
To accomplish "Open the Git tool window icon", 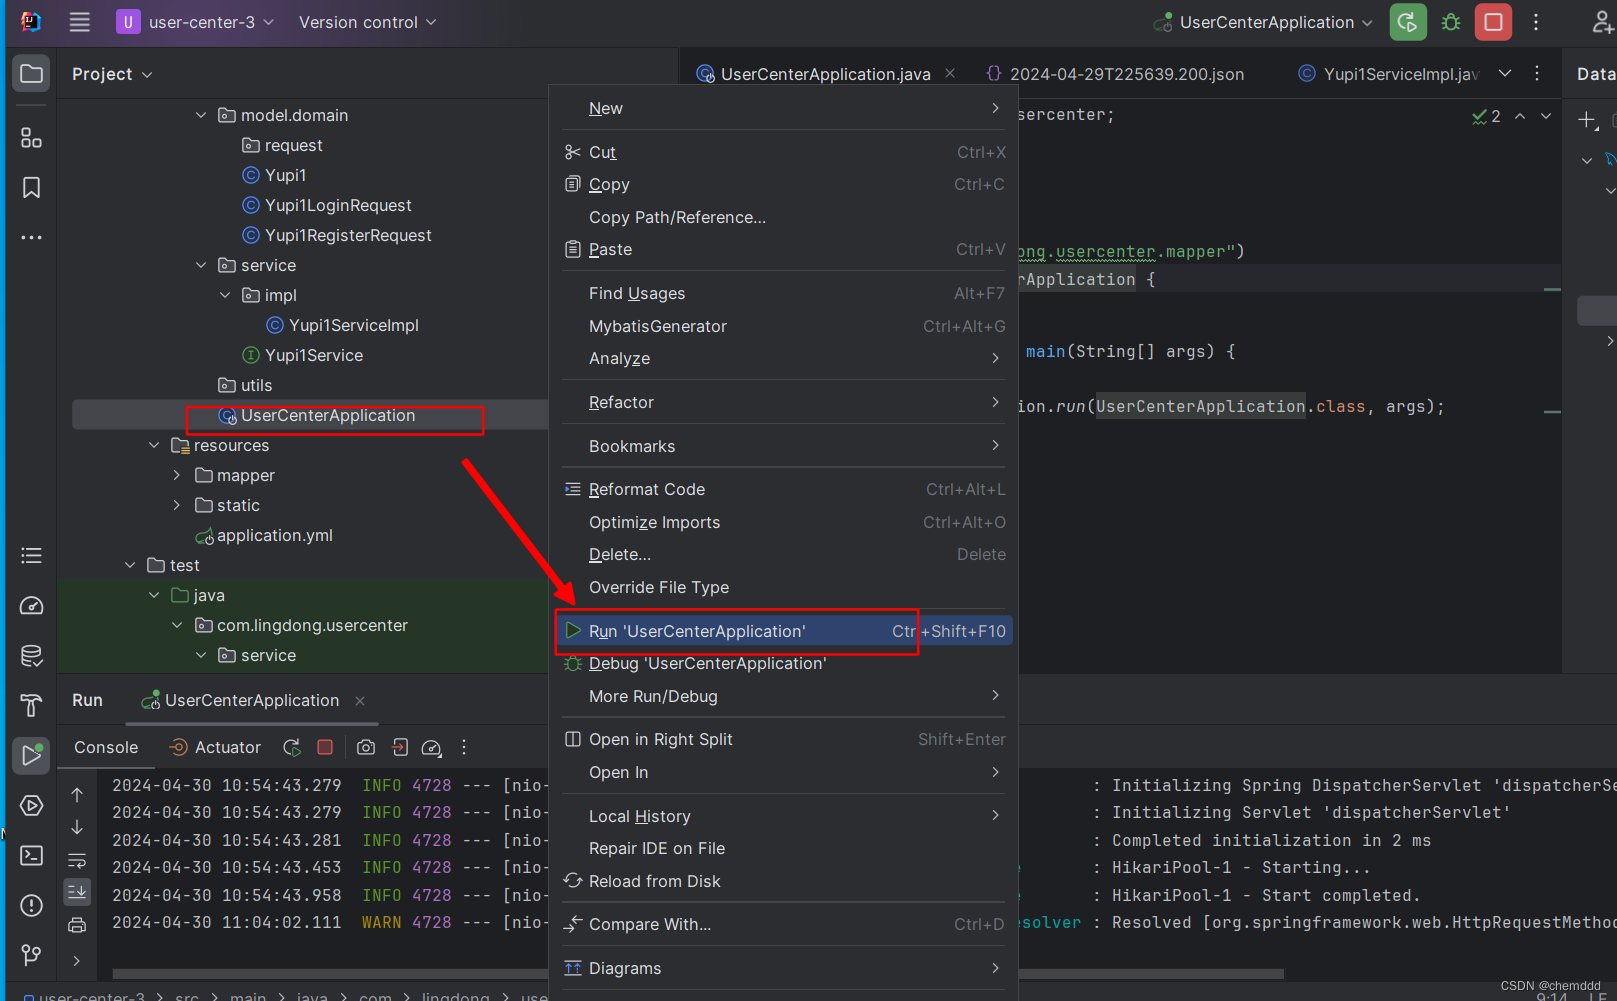I will [x=32, y=955].
